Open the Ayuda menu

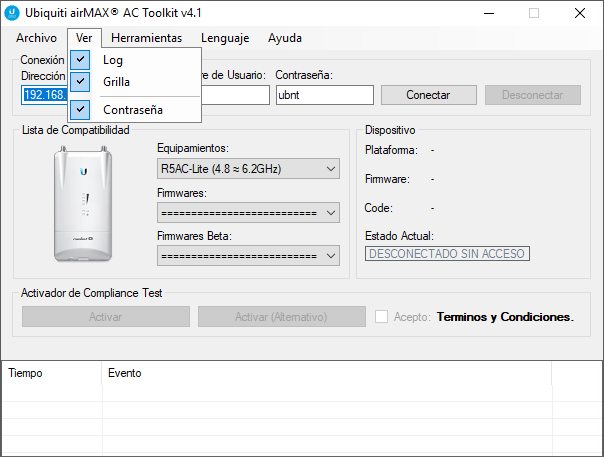coord(285,38)
